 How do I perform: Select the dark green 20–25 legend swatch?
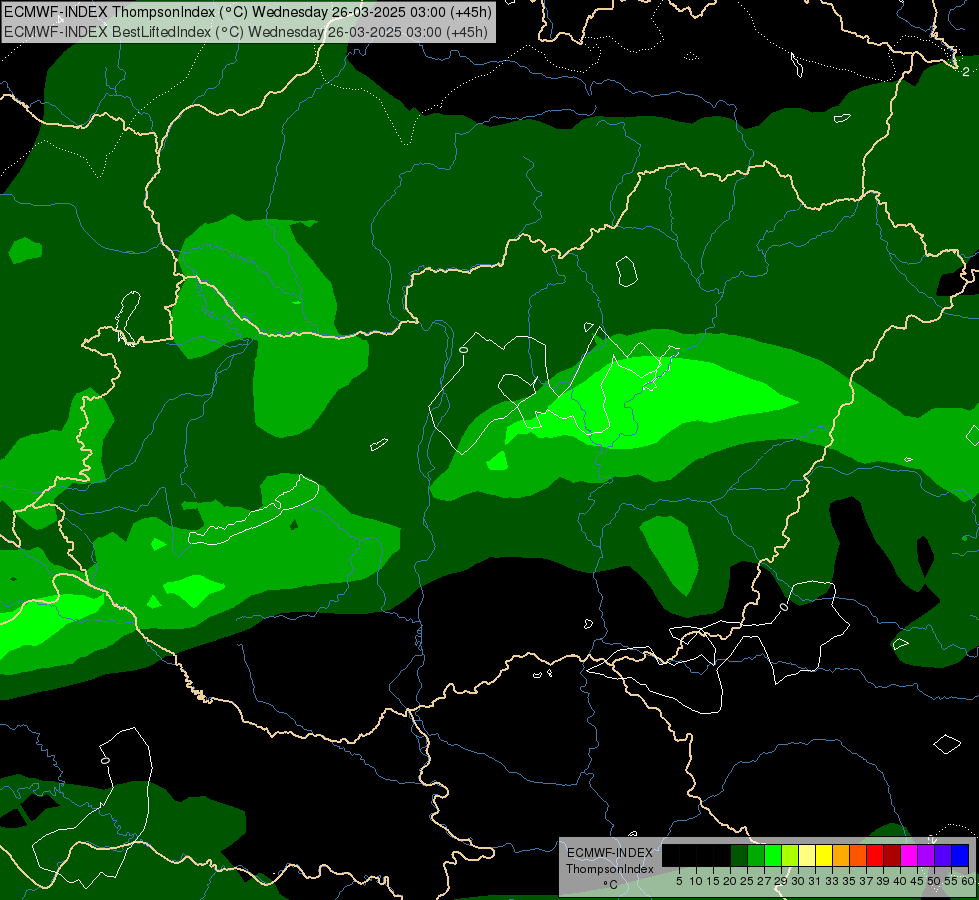pyautogui.click(x=739, y=855)
